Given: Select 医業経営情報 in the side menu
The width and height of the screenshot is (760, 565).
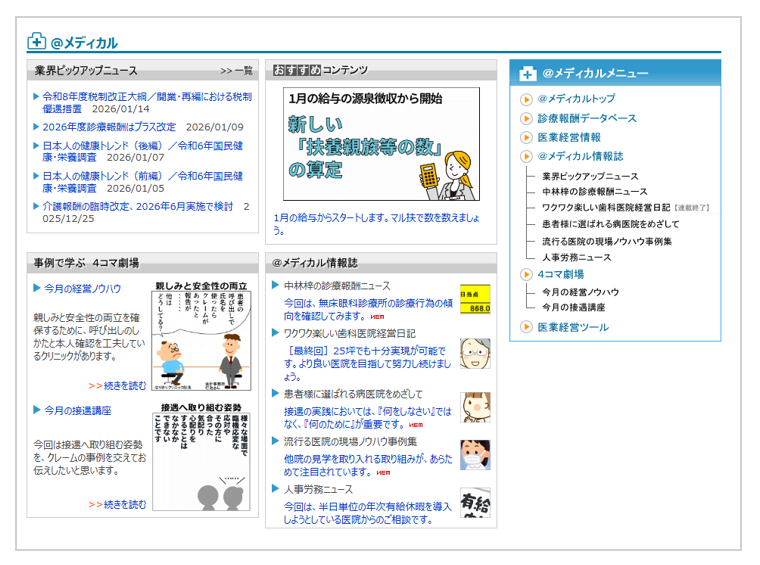Looking at the screenshot, I should 569,137.
